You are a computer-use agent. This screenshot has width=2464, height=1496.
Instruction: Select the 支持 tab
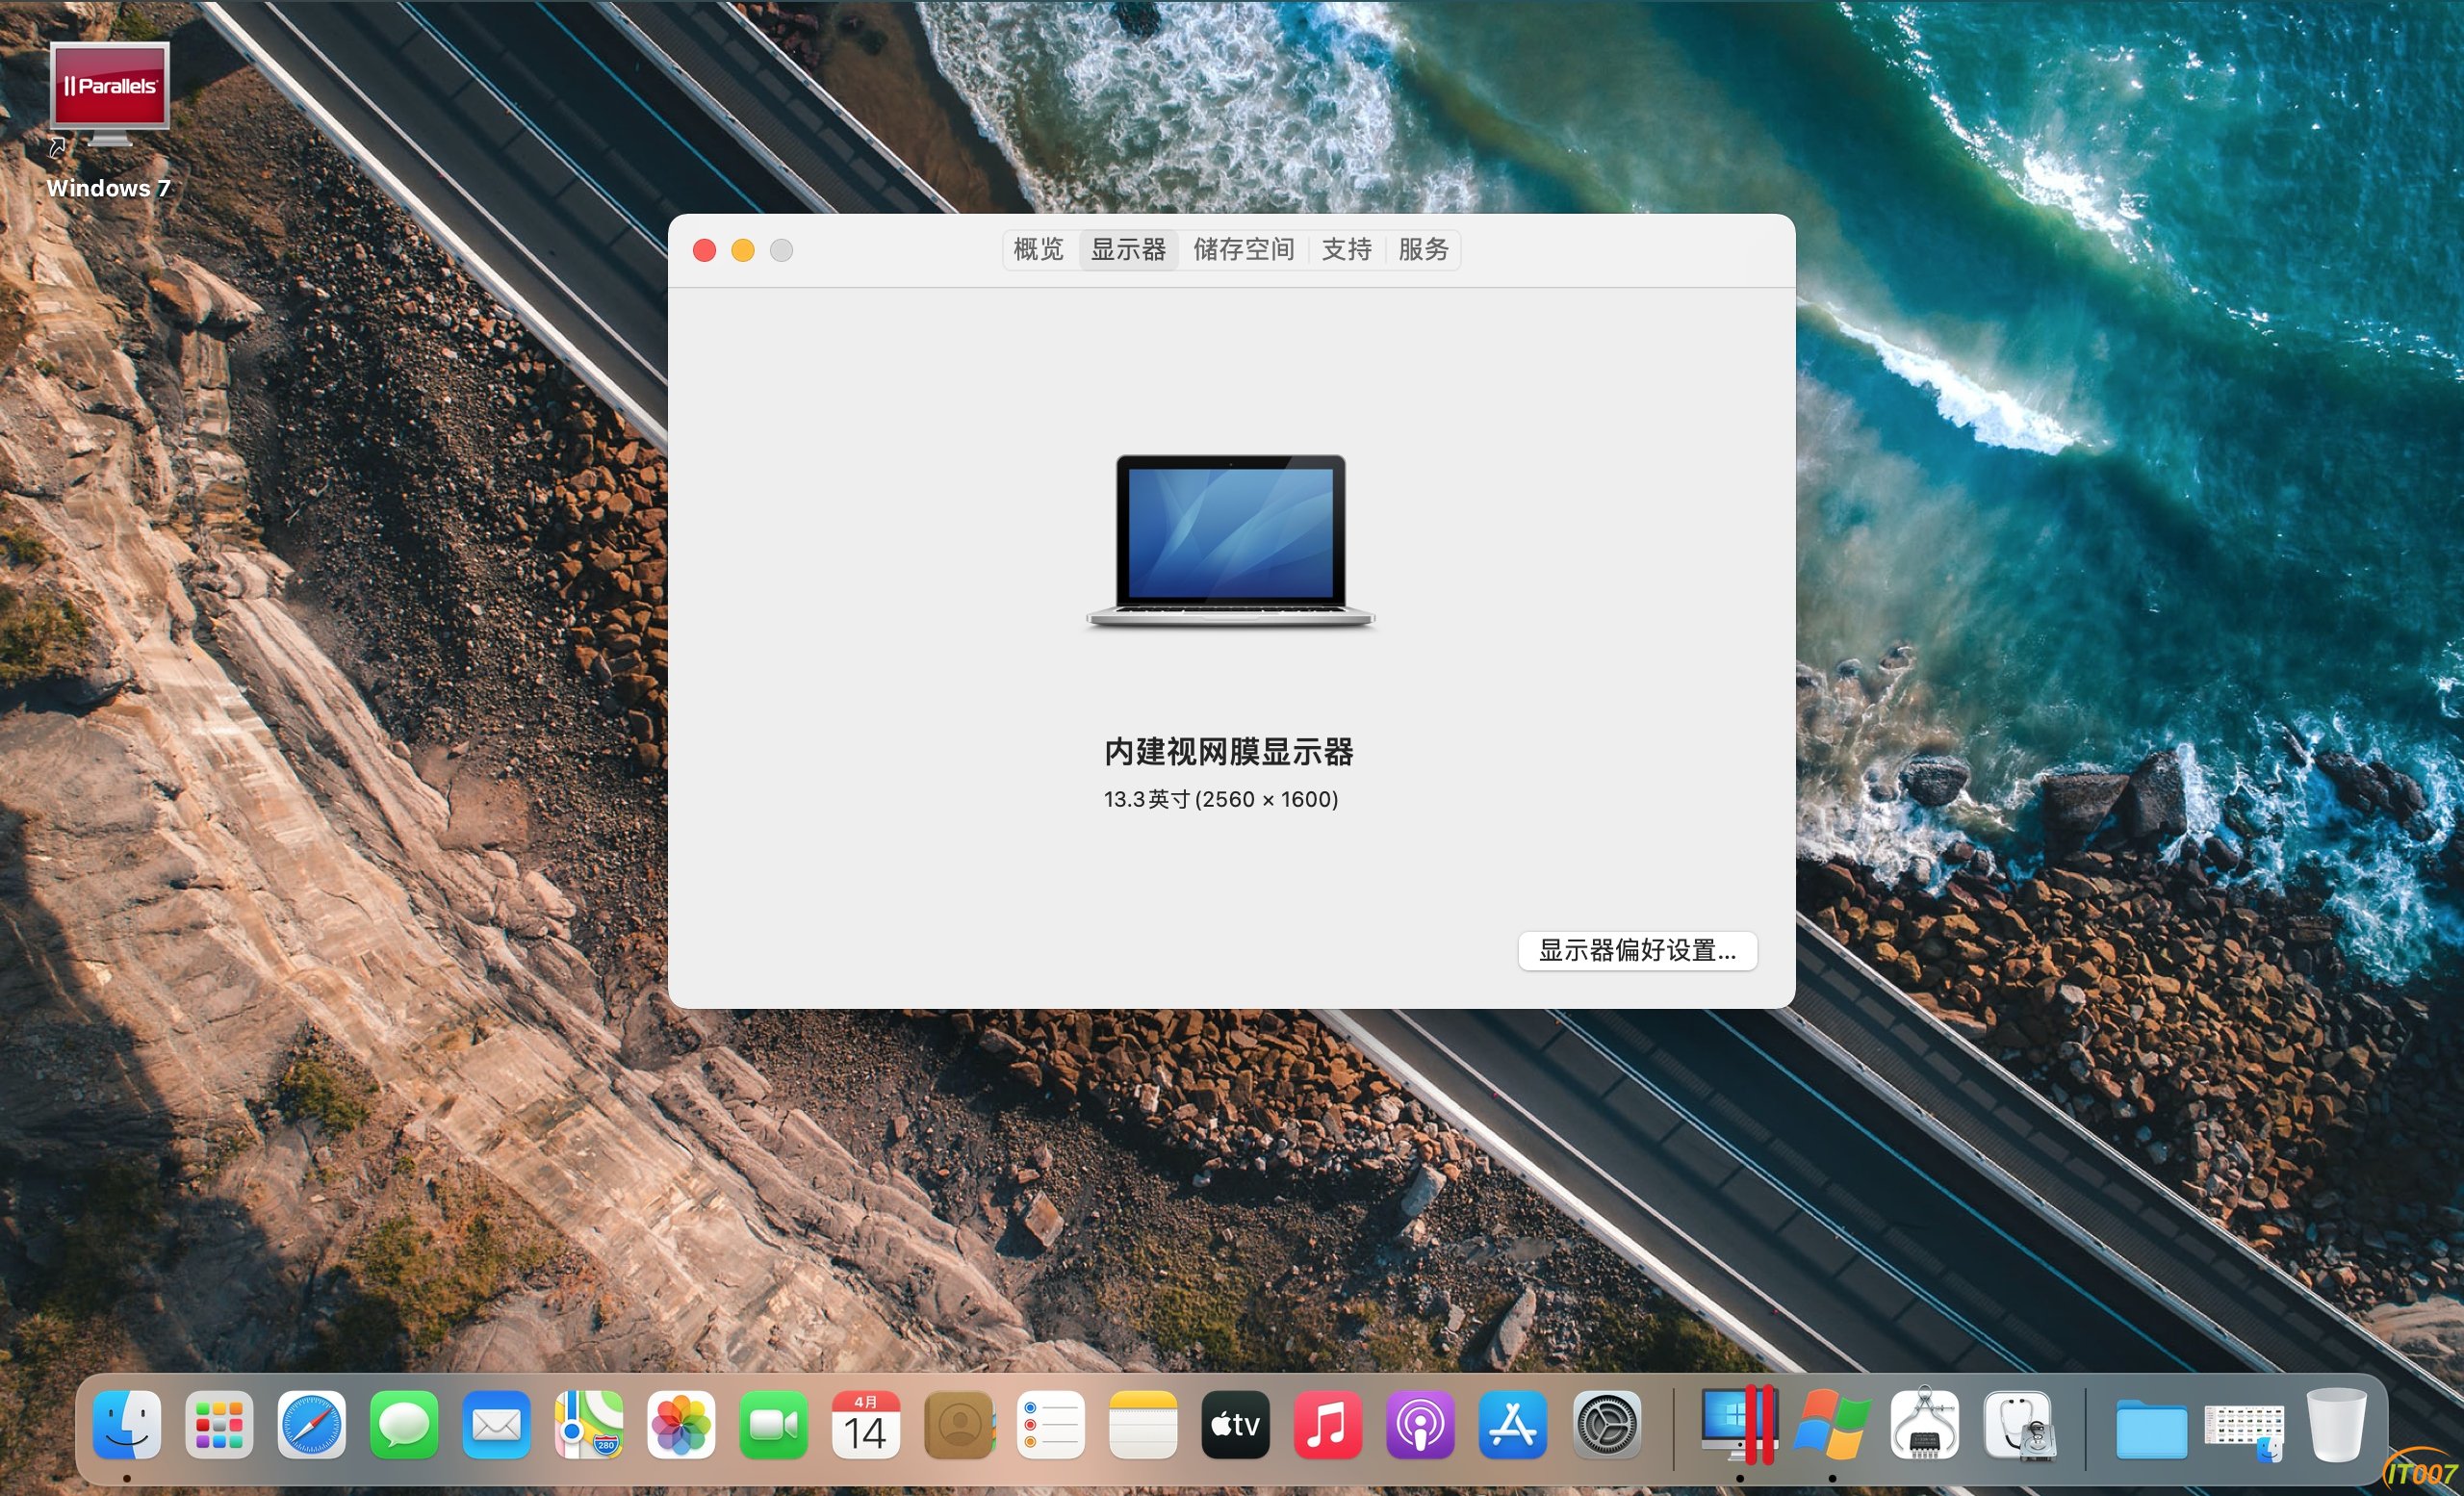[1346, 249]
